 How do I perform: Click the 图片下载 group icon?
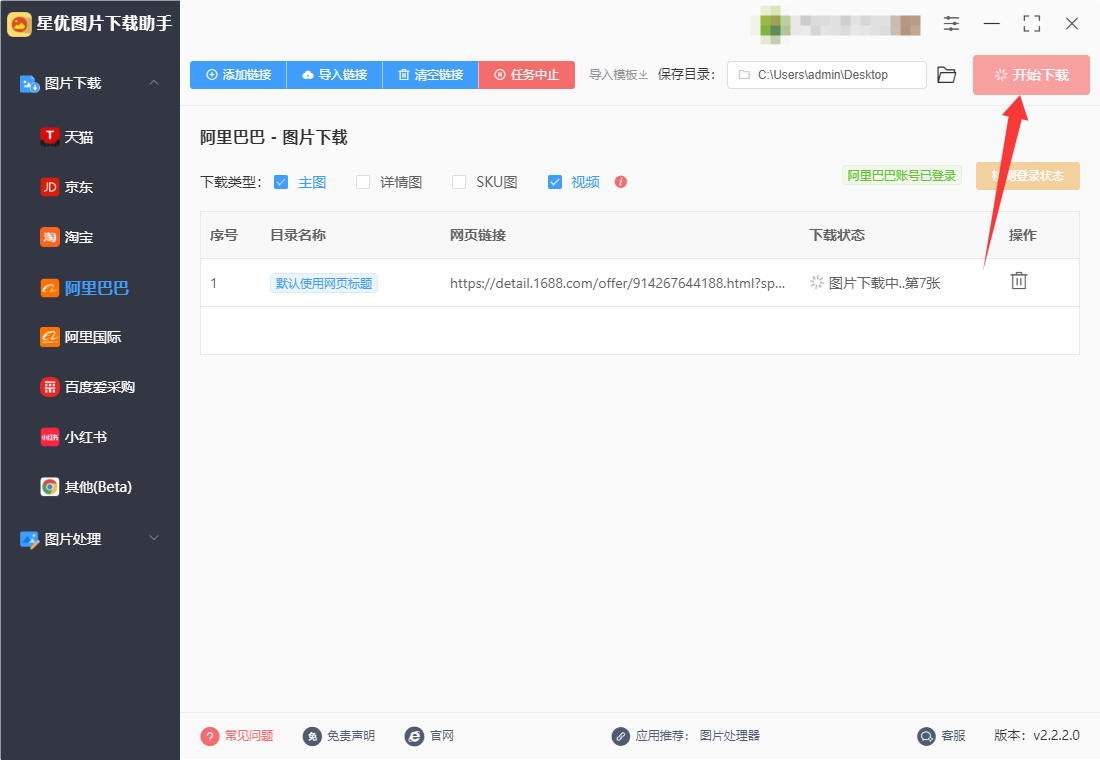[x=29, y=84]
